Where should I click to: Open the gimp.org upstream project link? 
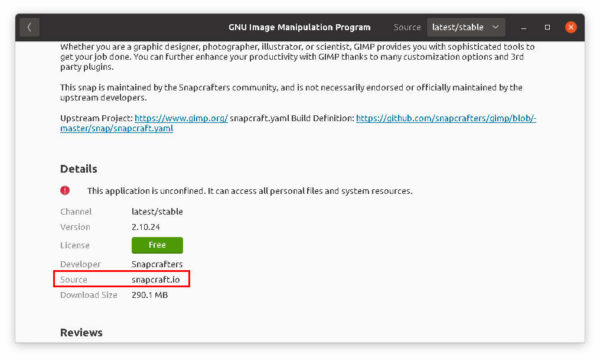(181, 118)
